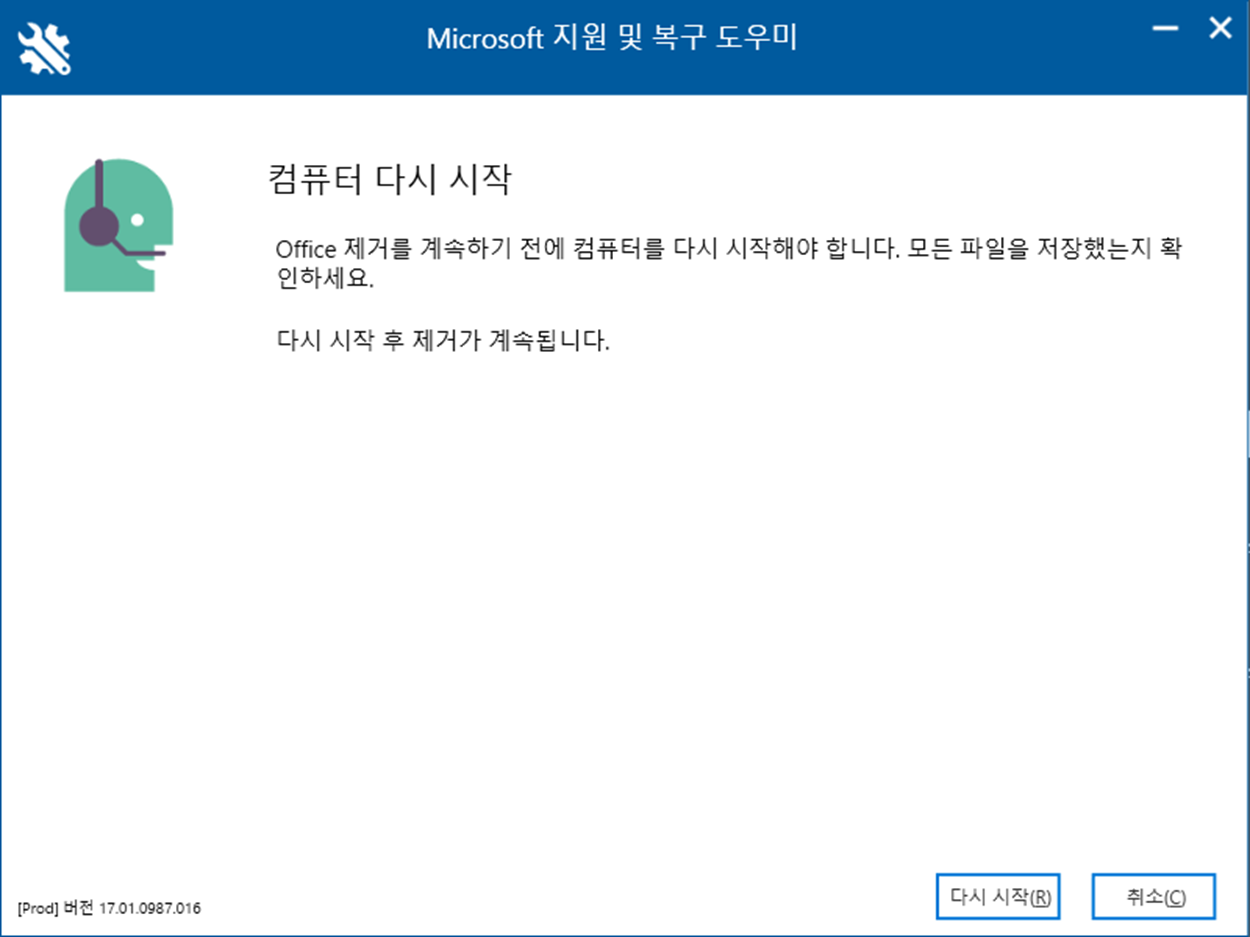Screen dimensions: 1250x937
Task: Select the heading 컴퓨터 다시 시작
Action: (391, 180)
